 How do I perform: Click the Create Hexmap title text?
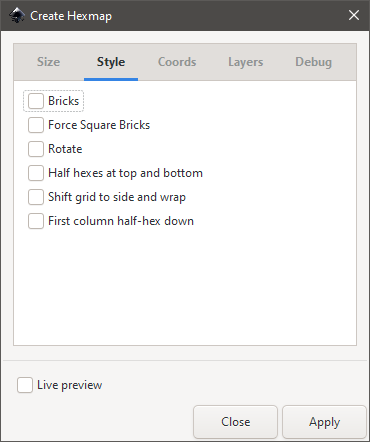[x=71, y=16]
